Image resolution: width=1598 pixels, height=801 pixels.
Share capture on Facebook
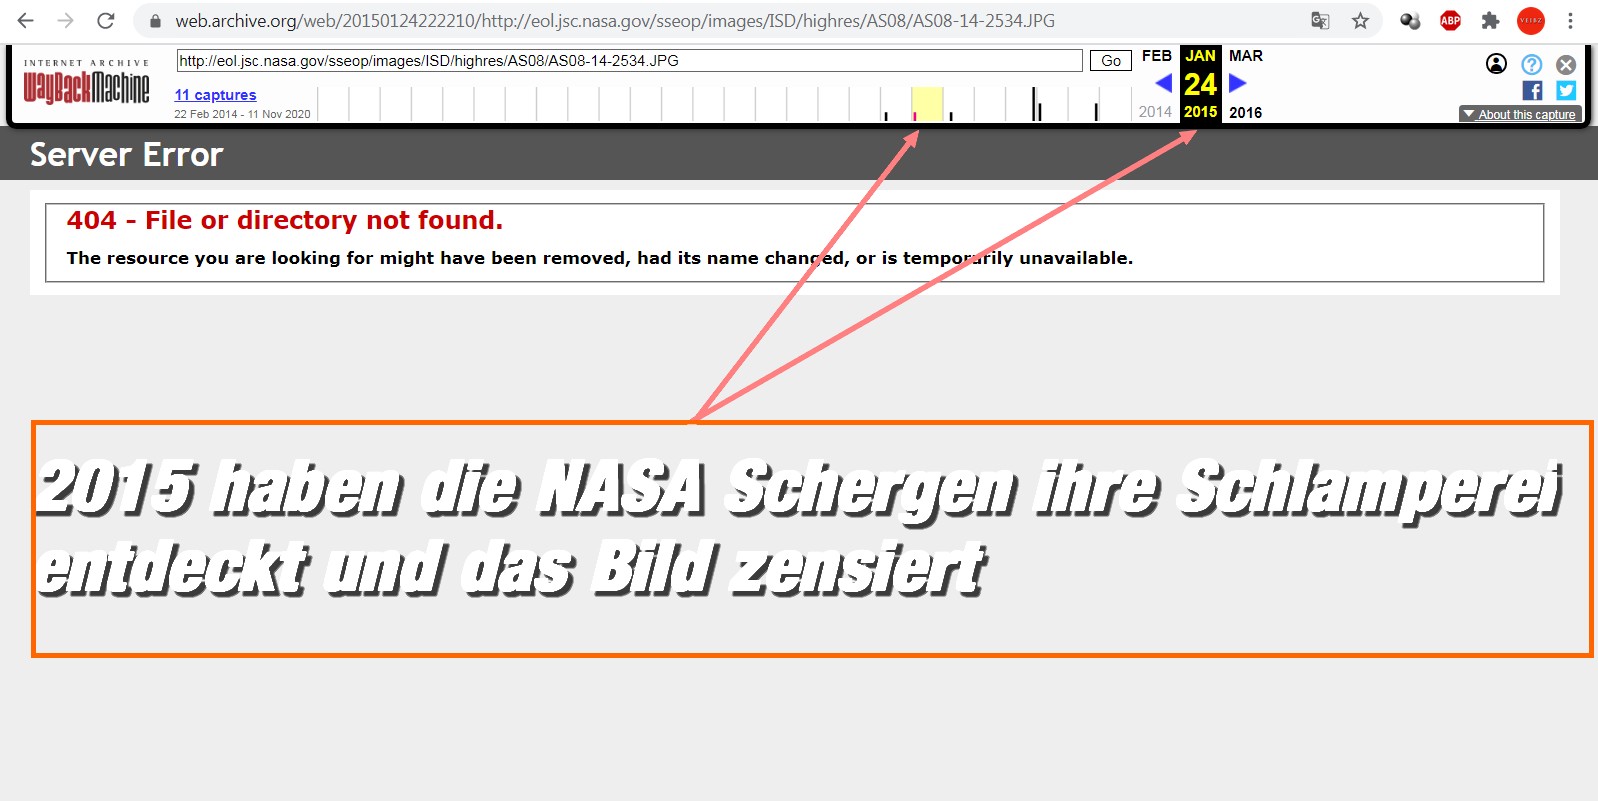(x=1532, y=90)
